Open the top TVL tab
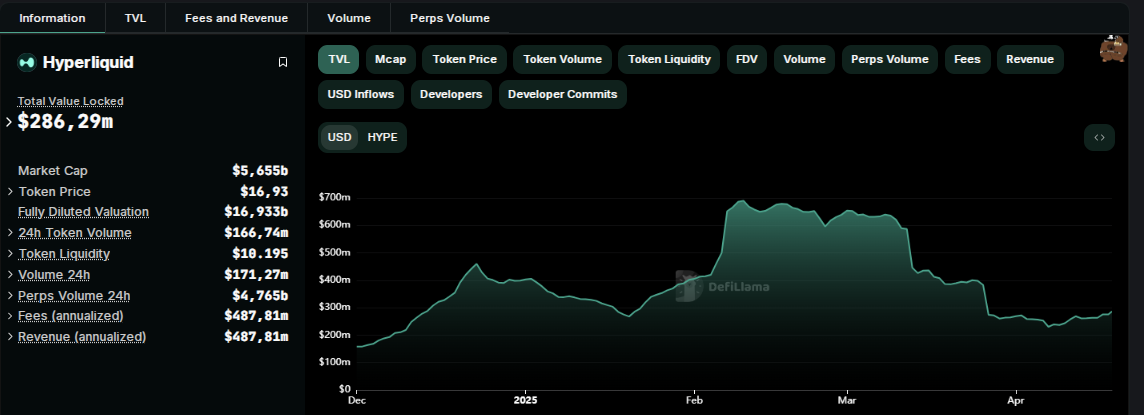The image size is (1144, 415). click(x=135, y=18)
